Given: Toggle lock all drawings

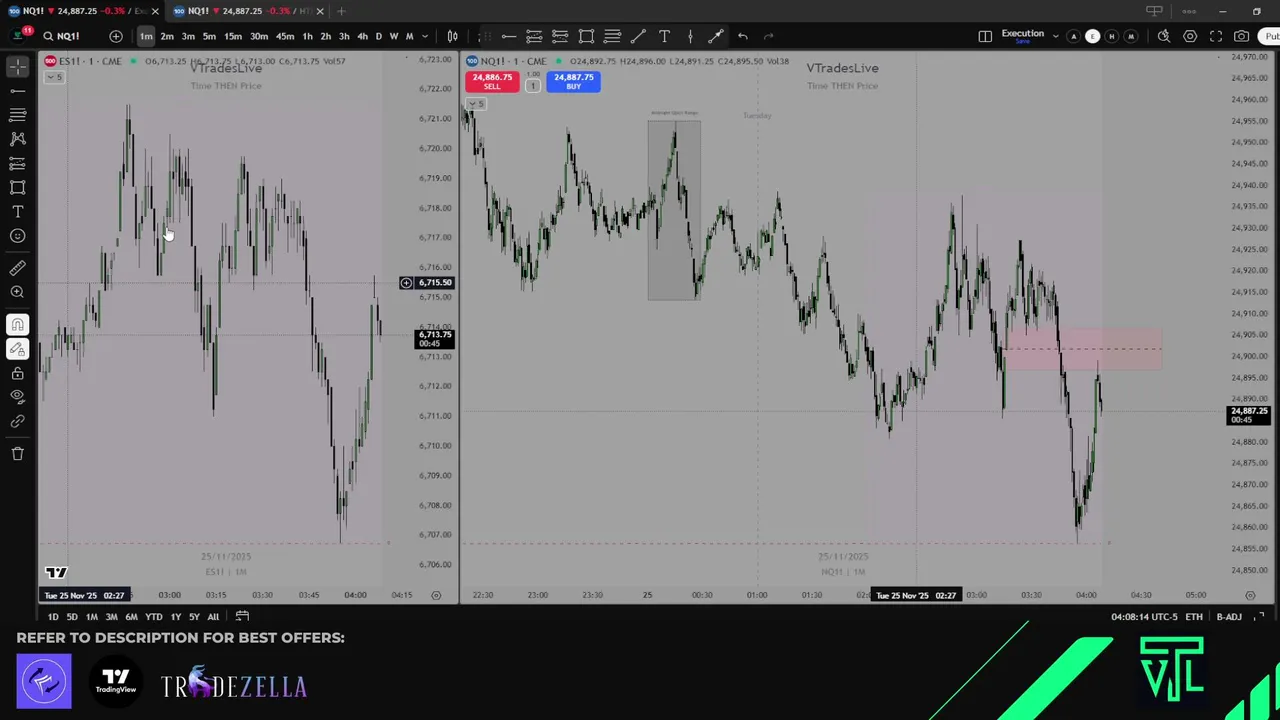Looking at the screenshot, I should point(18,373).
